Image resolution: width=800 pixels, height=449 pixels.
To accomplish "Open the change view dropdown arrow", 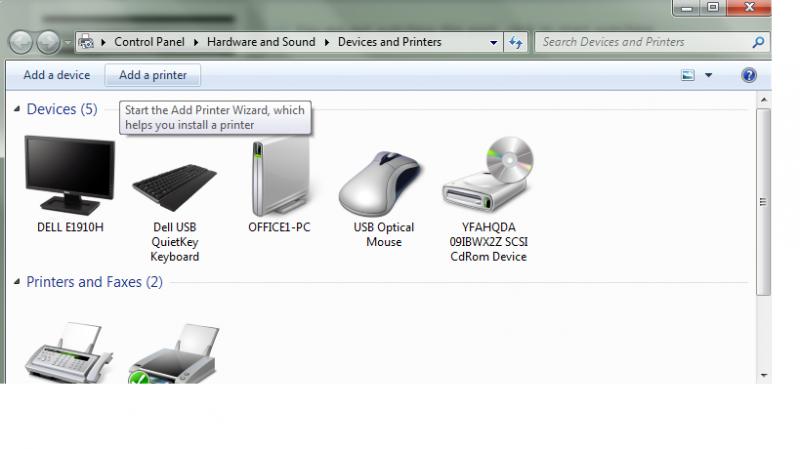I will [x=709, y=75].
